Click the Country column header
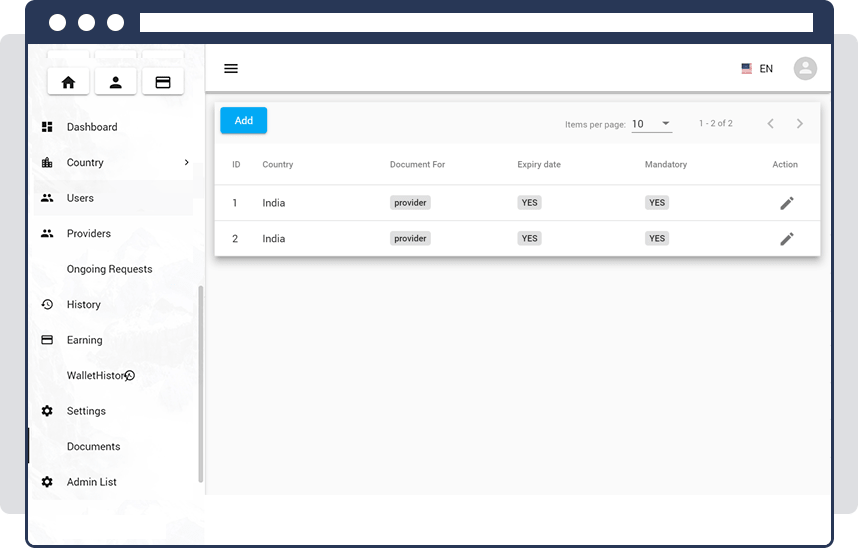 point(277,164)
